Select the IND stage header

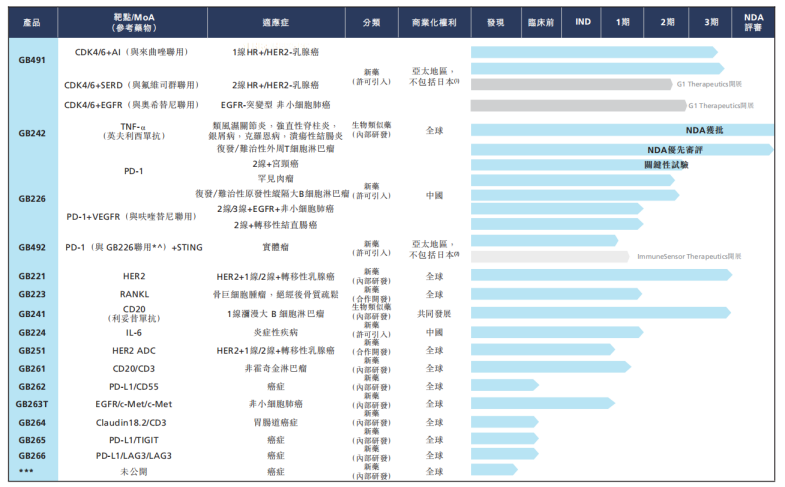[x=583, y=22]
